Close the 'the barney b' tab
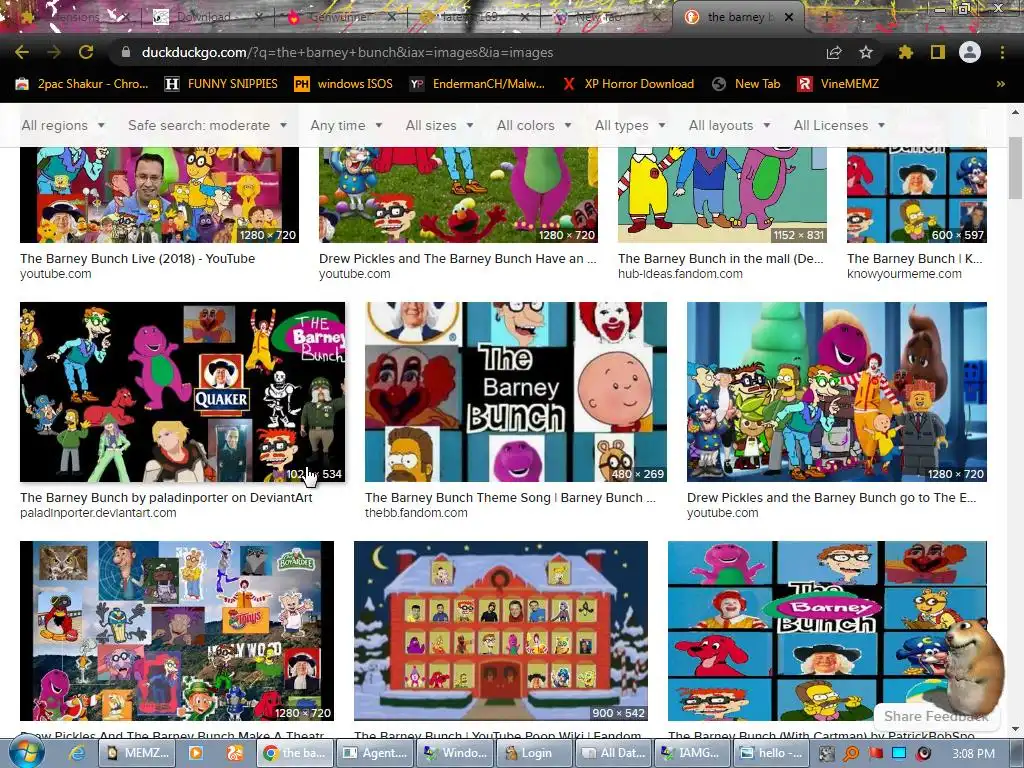The image size is (1024, 768). (x=789, y=17)
